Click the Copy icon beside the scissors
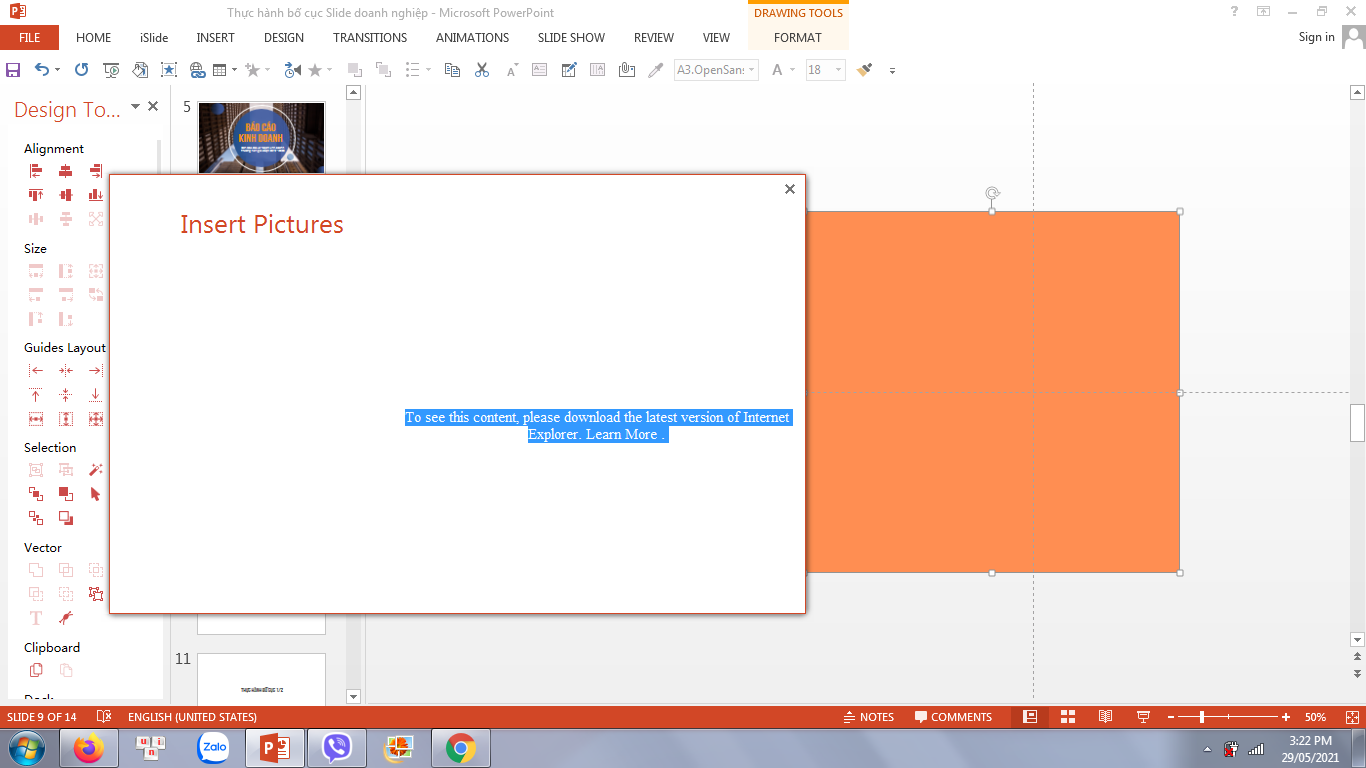The image size is (1366, 768). [x=452, y=70]
